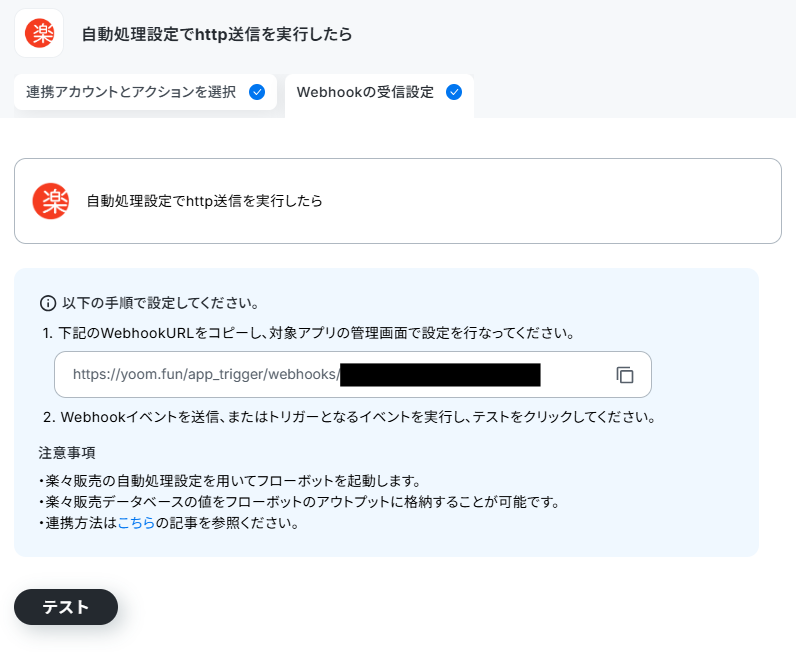Click the note about 楽々販売データベース output values
The width and height of the screenshot is (796, 652).
pyautogui.click(x=300, y=502)
